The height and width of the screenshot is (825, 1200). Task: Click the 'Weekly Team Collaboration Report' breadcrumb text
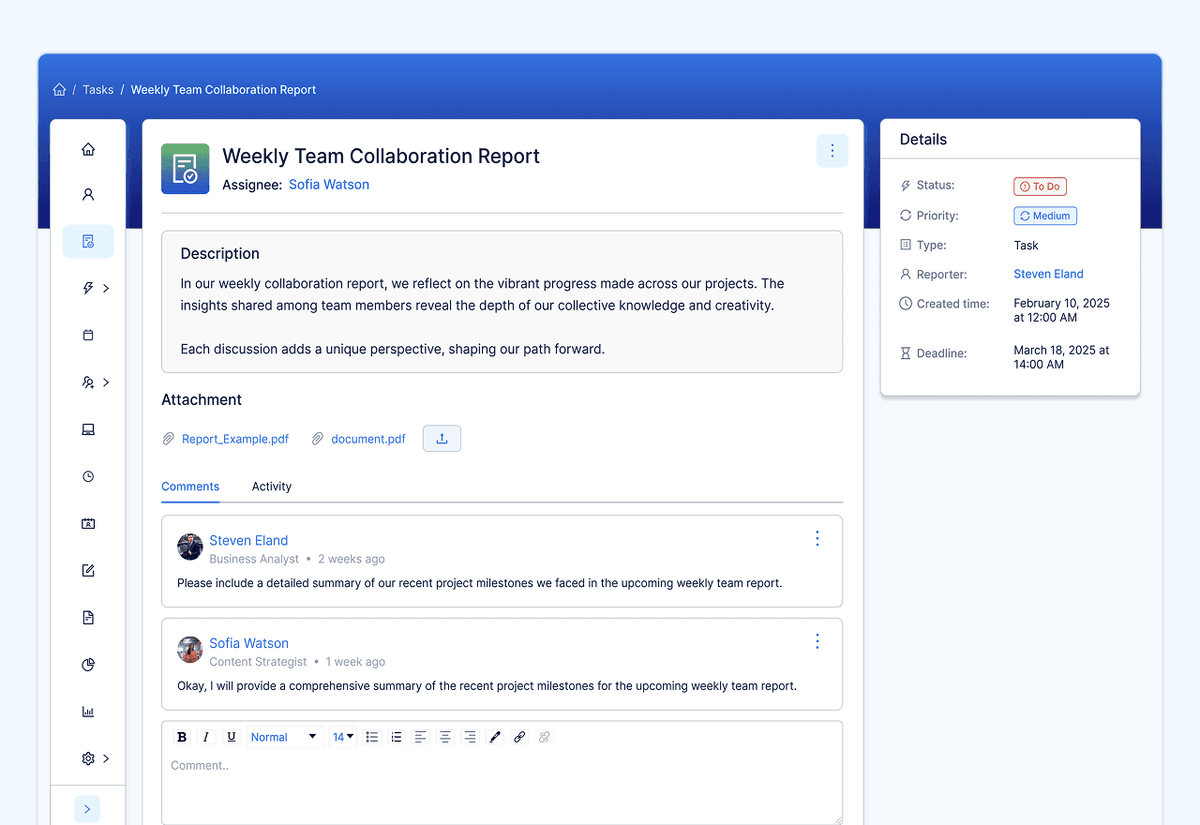pyautogui.click(x=223, y=90)
